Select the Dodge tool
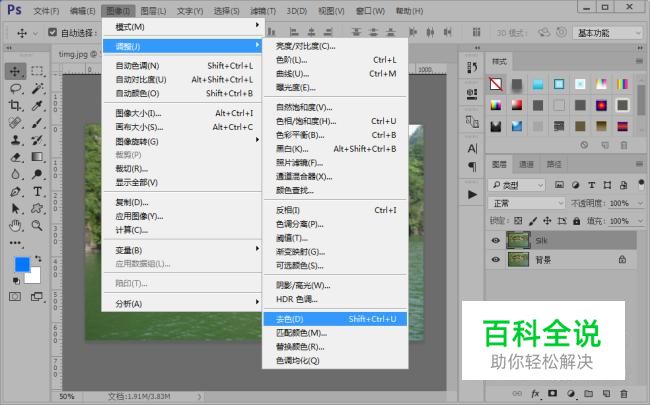Image resolution: width=650 pixels, height=405 pixels. [37, 174]
